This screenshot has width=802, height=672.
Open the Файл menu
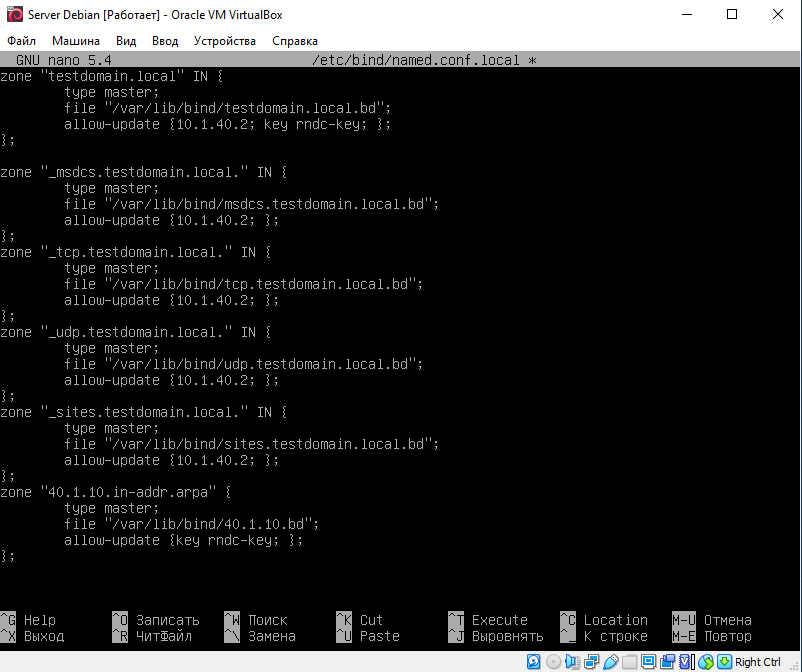(x=21, y=41)
